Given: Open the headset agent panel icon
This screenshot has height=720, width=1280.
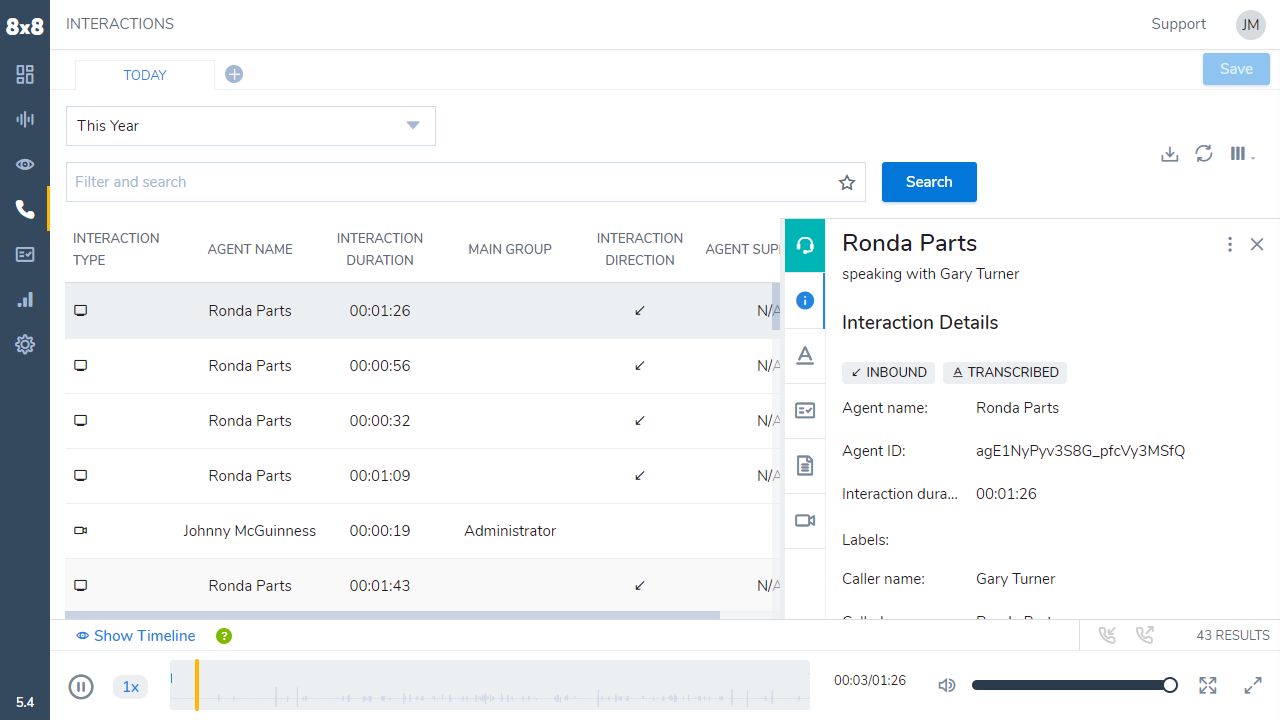Looking at the screenshot, I should 805,246.
